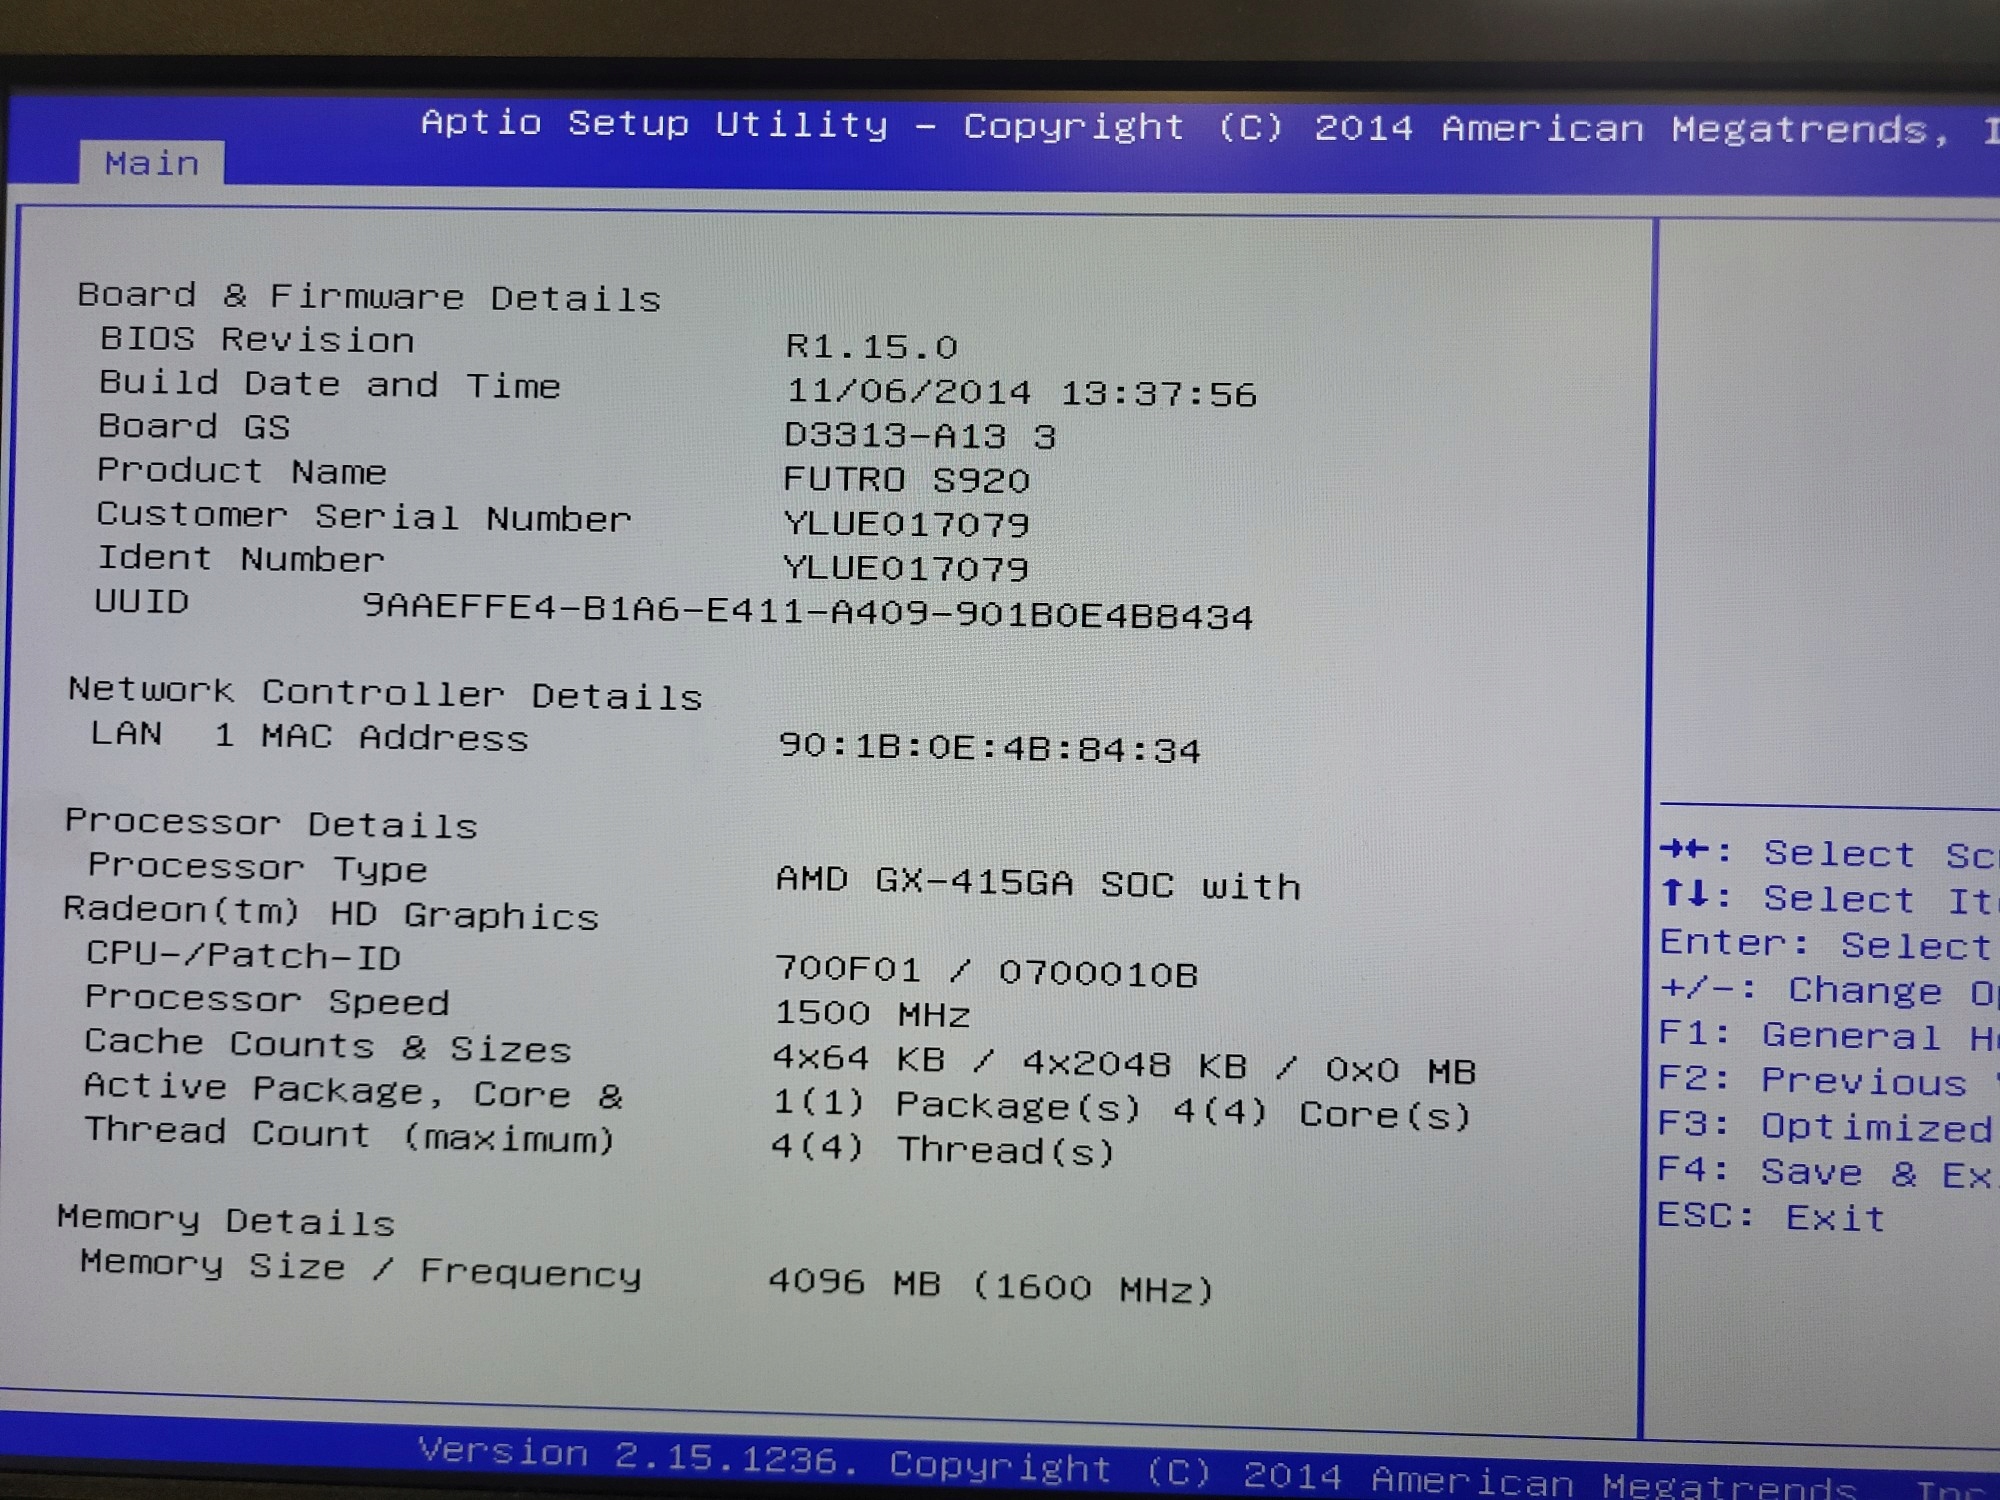Select the Build Date and Time row
Screen dimensions: 2000x1500
coord(329,384)
